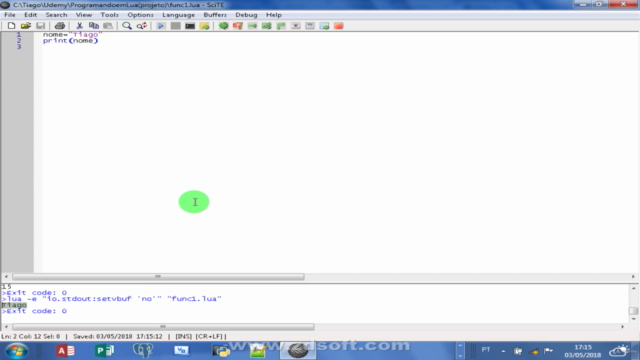Open the File menu

10,15
